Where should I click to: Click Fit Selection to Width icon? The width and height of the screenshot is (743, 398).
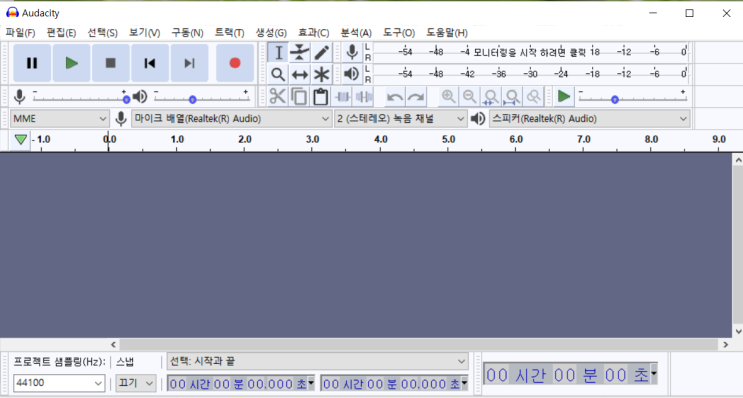click(x=491, y=97)
